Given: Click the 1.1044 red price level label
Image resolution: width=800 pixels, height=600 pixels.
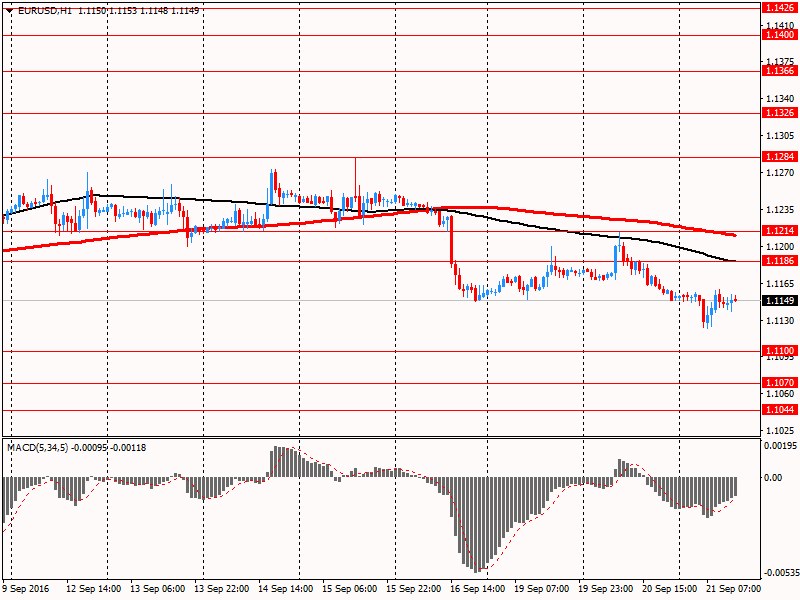Looking at the screenshot, I should coord(780,410).
